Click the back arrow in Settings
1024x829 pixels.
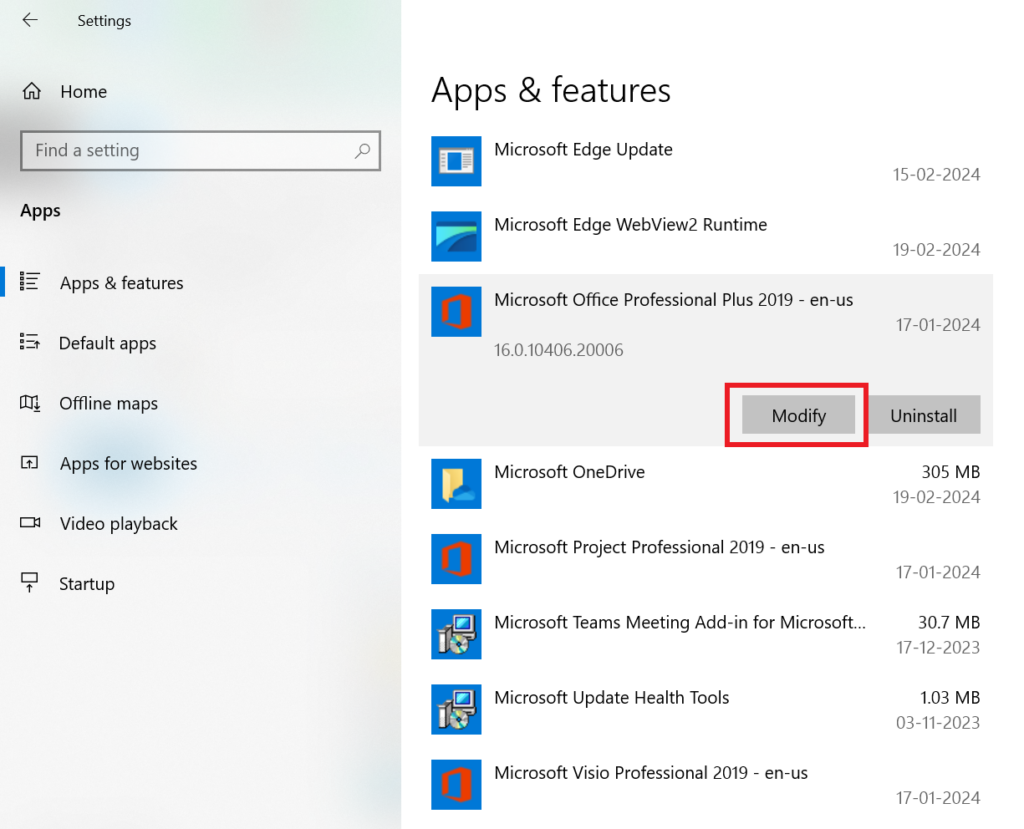coord(30,20)
